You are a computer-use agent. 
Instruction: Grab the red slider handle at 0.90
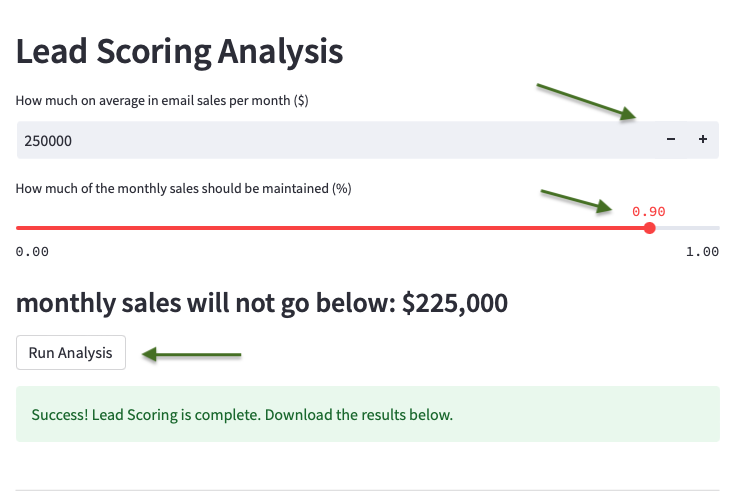click(x=650, y=228)
